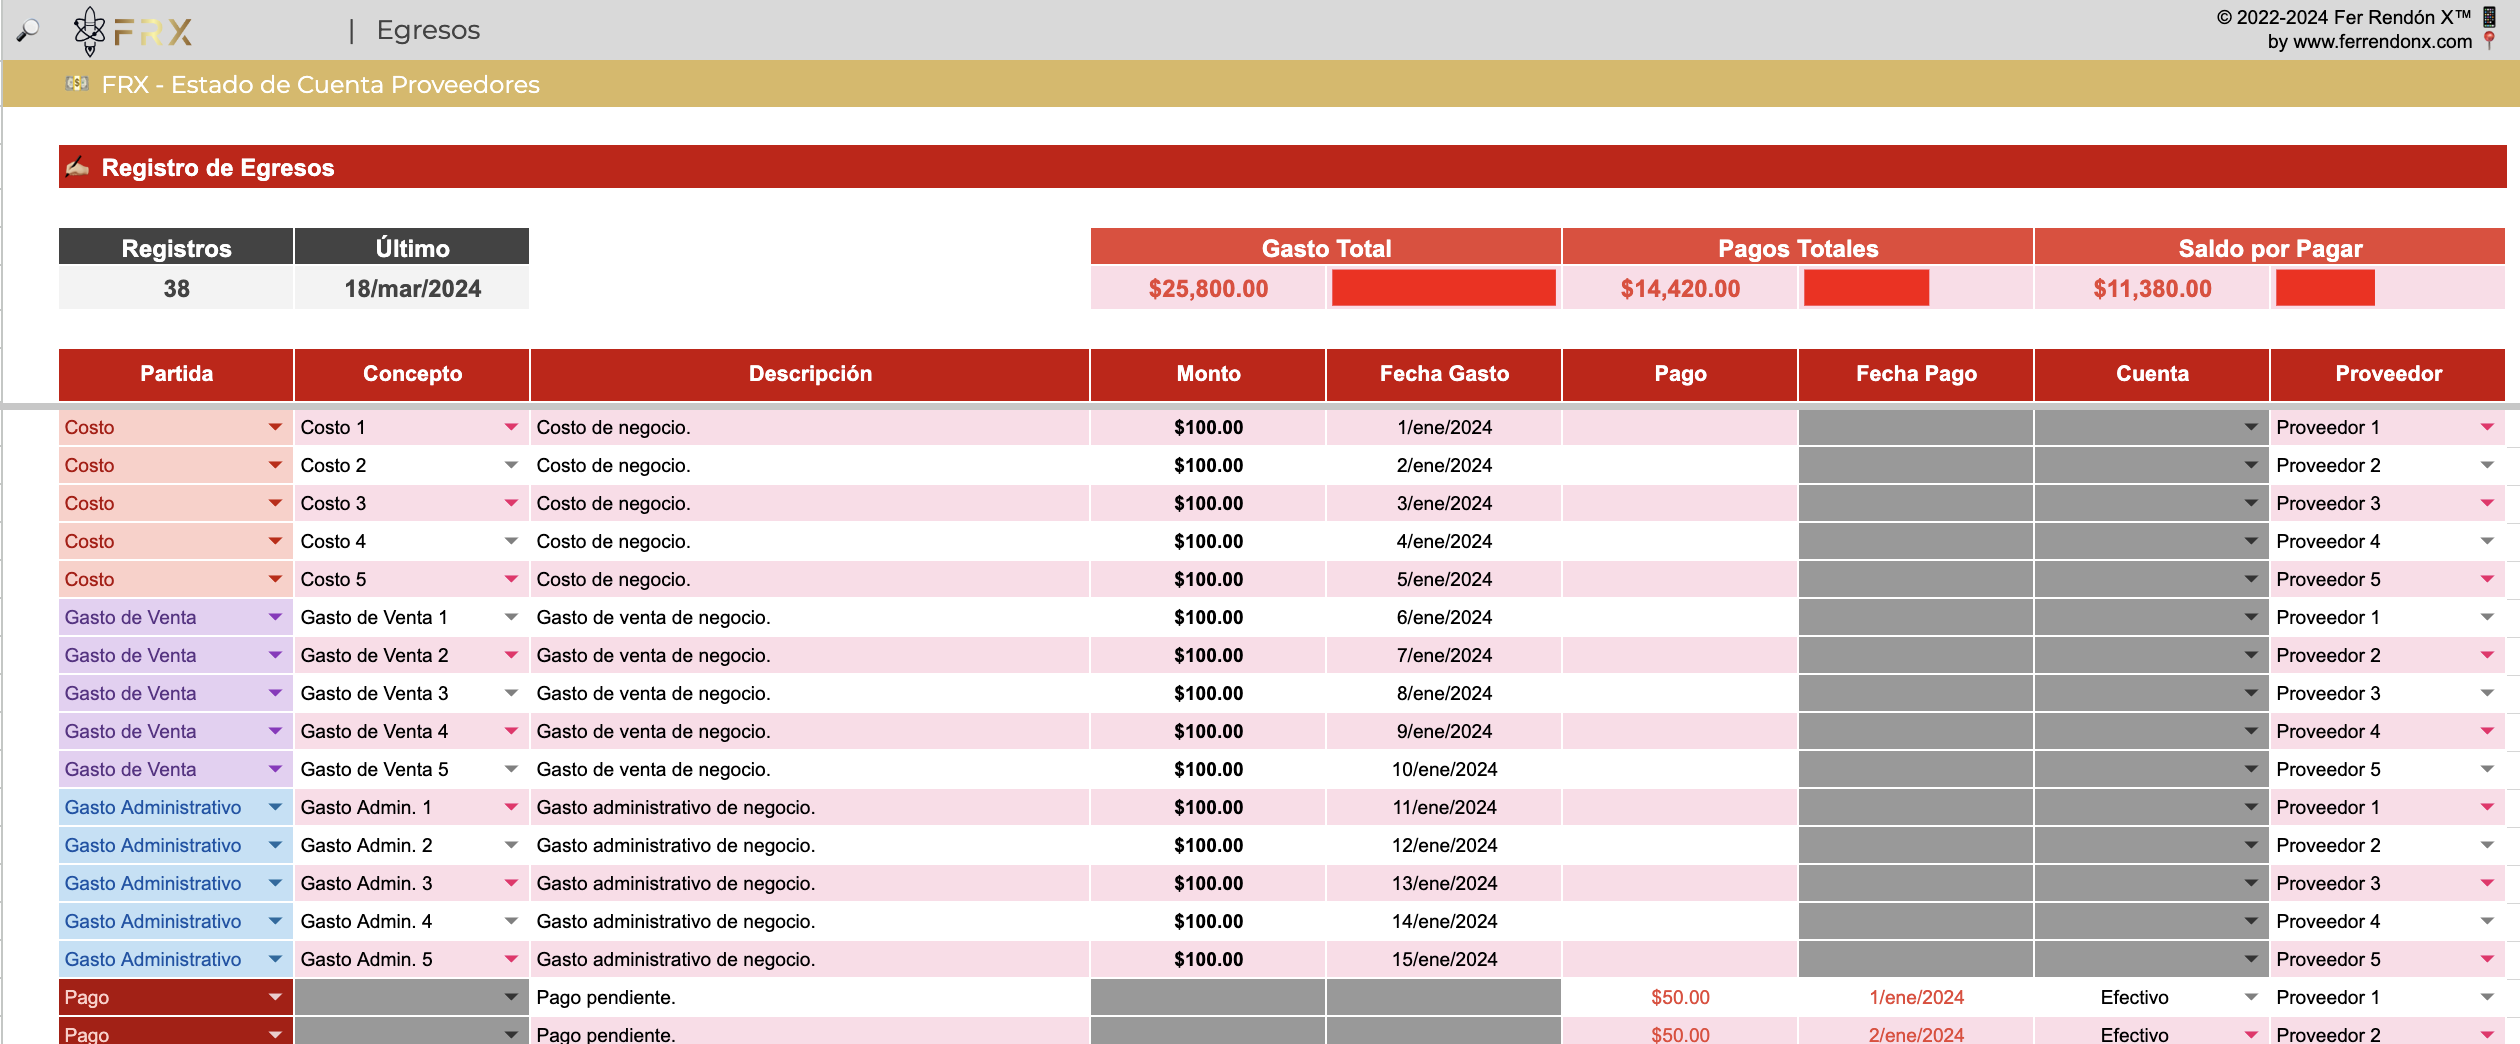
Task: Select the Monto cell for the 1/ene/2024 expense
Action: pos(1208,427)
